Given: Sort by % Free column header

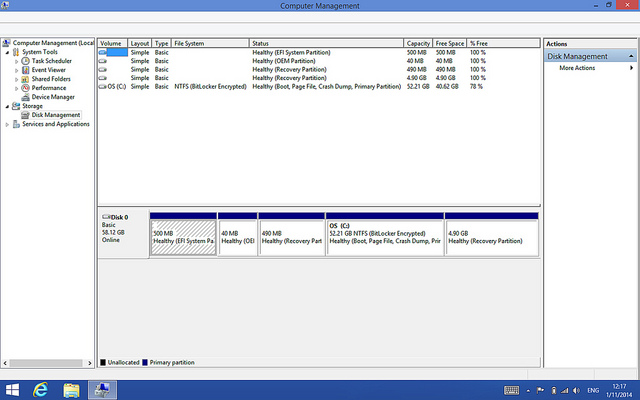Looking at the screenshot, I should tap(503, 43).
